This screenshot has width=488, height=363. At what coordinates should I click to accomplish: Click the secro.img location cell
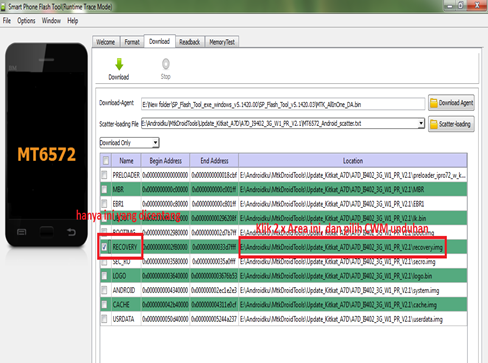tap(353, 262)
